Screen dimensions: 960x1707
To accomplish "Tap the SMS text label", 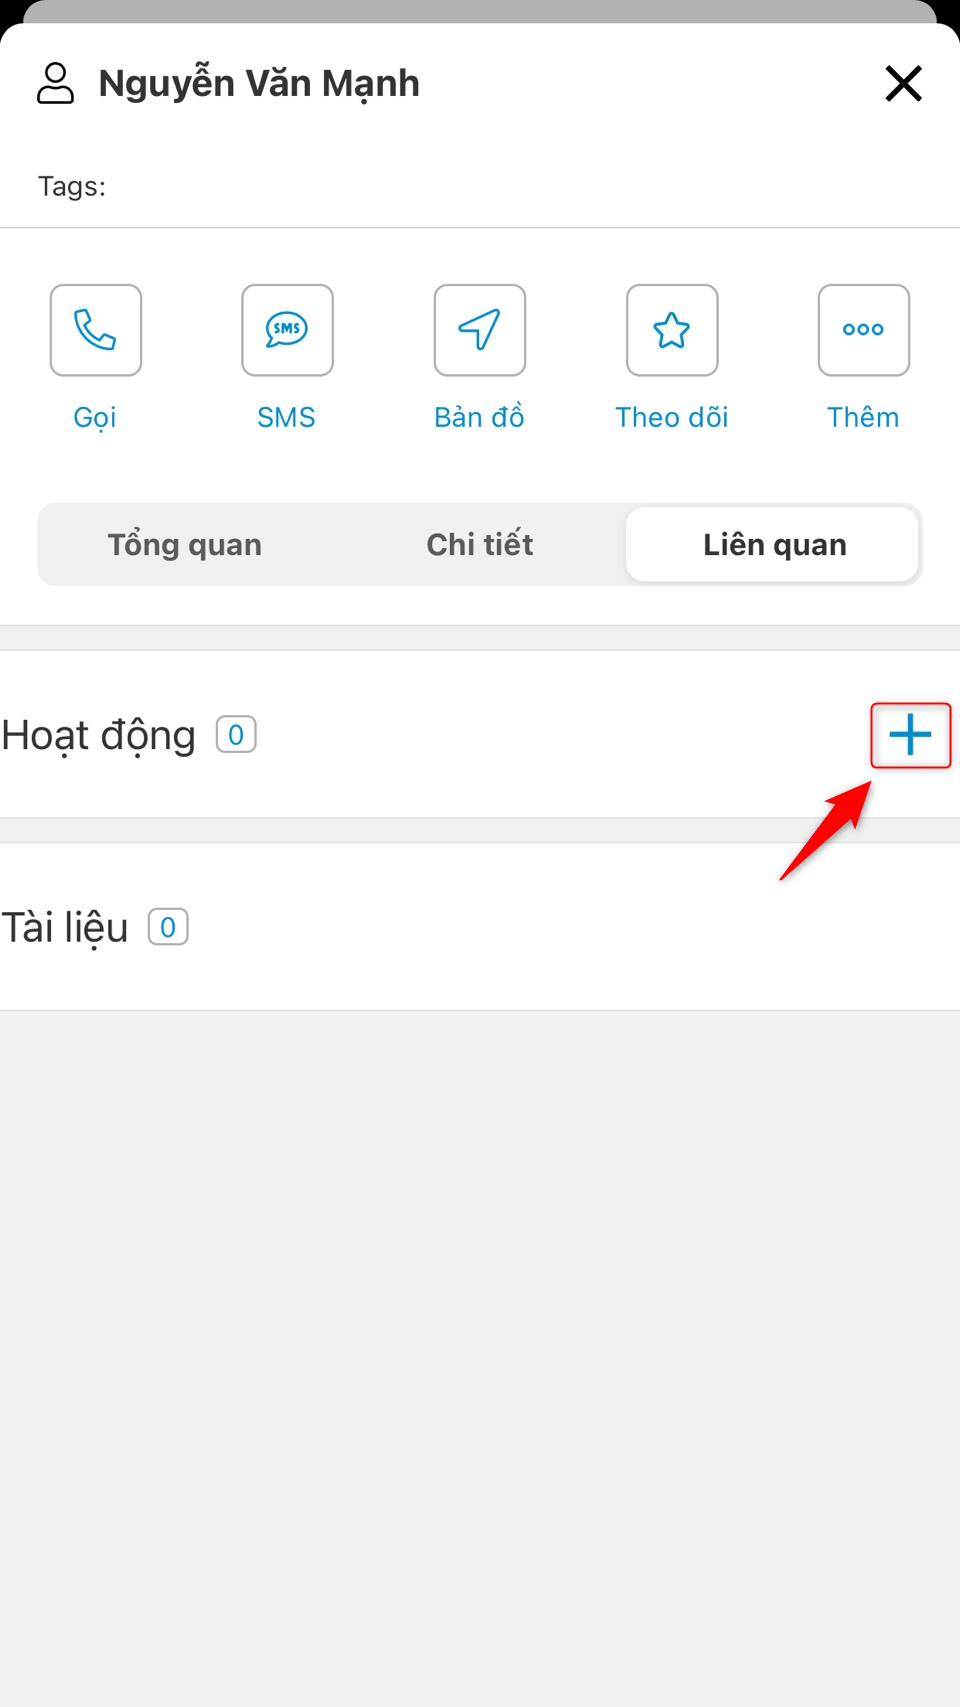I will coord(286,417).
